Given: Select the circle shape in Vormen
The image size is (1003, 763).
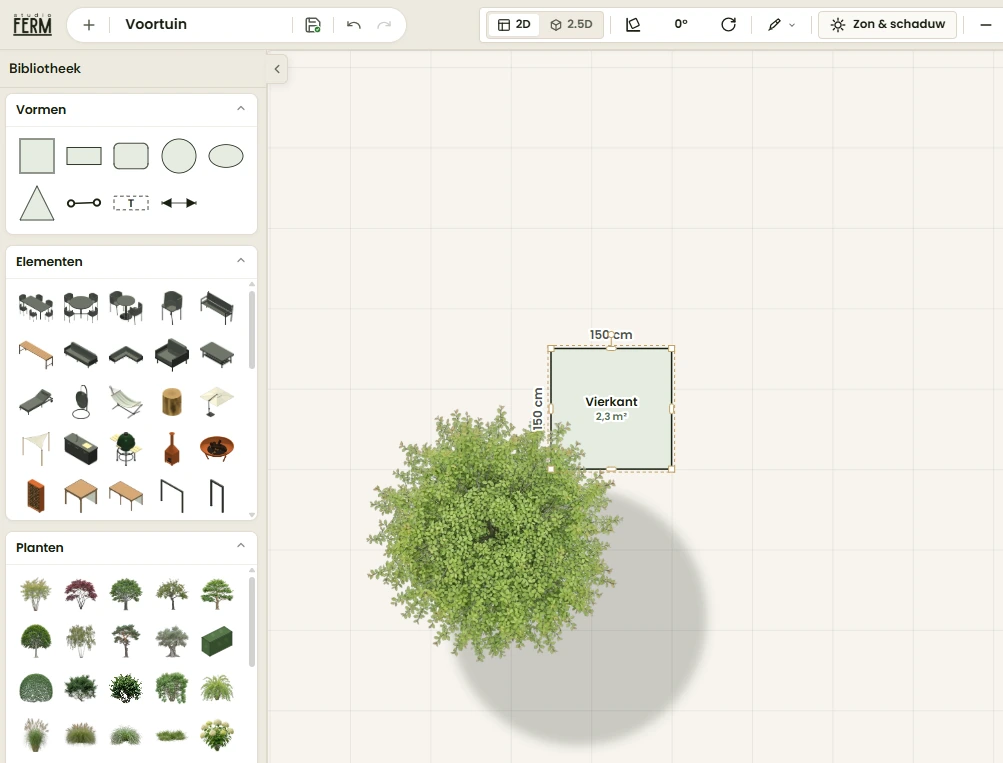Looking at the screenshot, I should 179,156.
